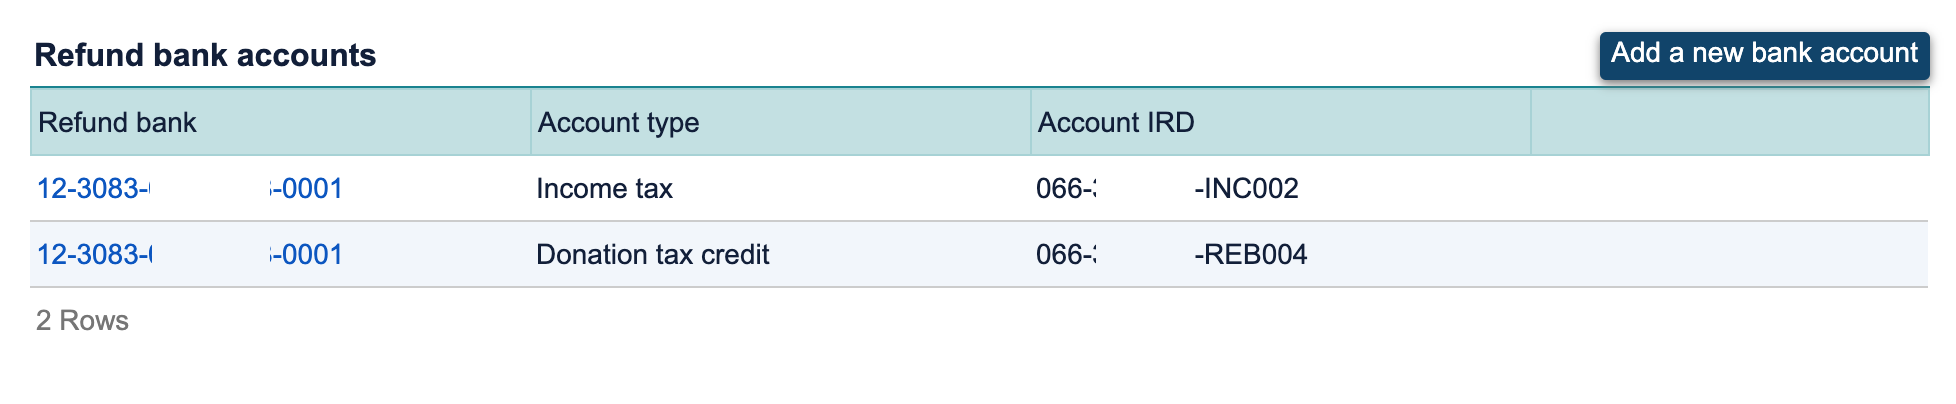Click the 2 Rows count label
This screenshot has height=404, width=1956.
coord(82,320)
